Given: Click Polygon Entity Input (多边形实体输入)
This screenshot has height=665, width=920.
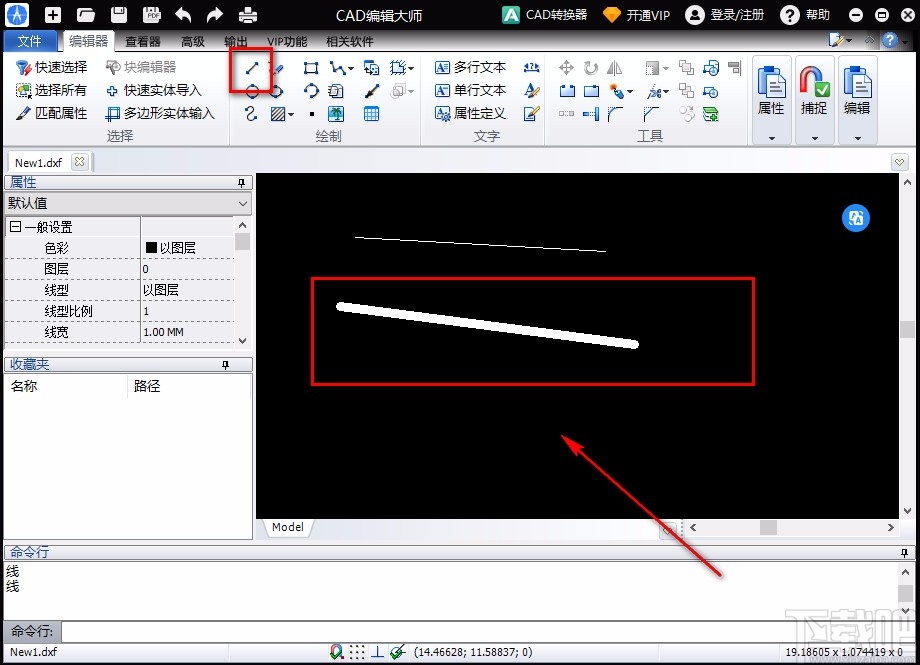Looking at the screenshot, I should (x=160, y=113).
